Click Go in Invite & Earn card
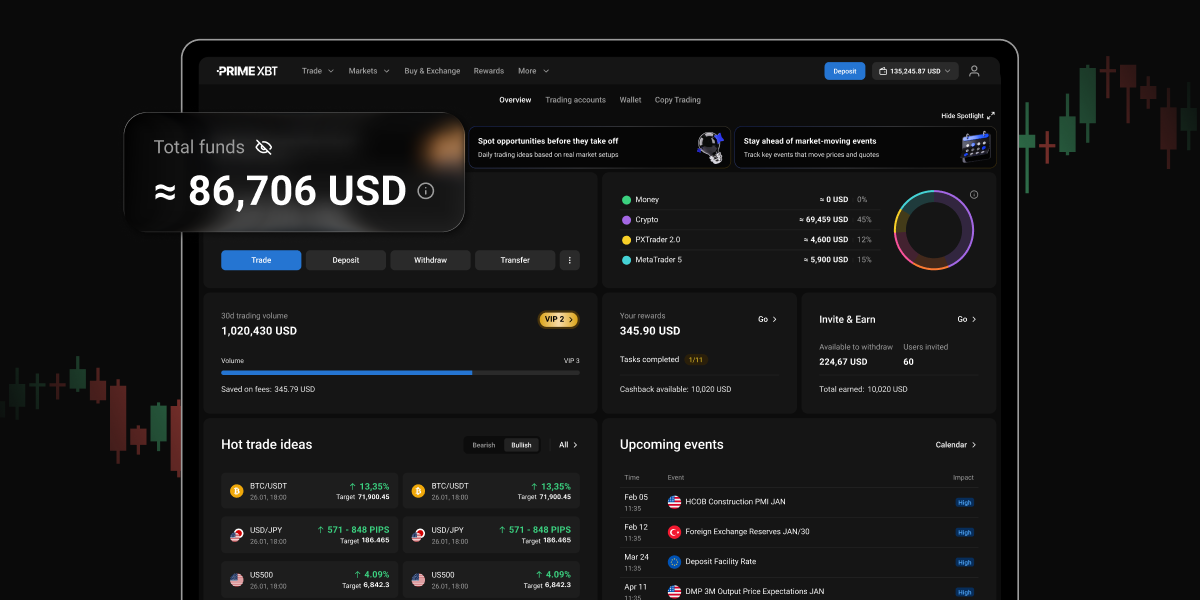The height and width of the screenshot is (600, 1200). coord(967,320)
